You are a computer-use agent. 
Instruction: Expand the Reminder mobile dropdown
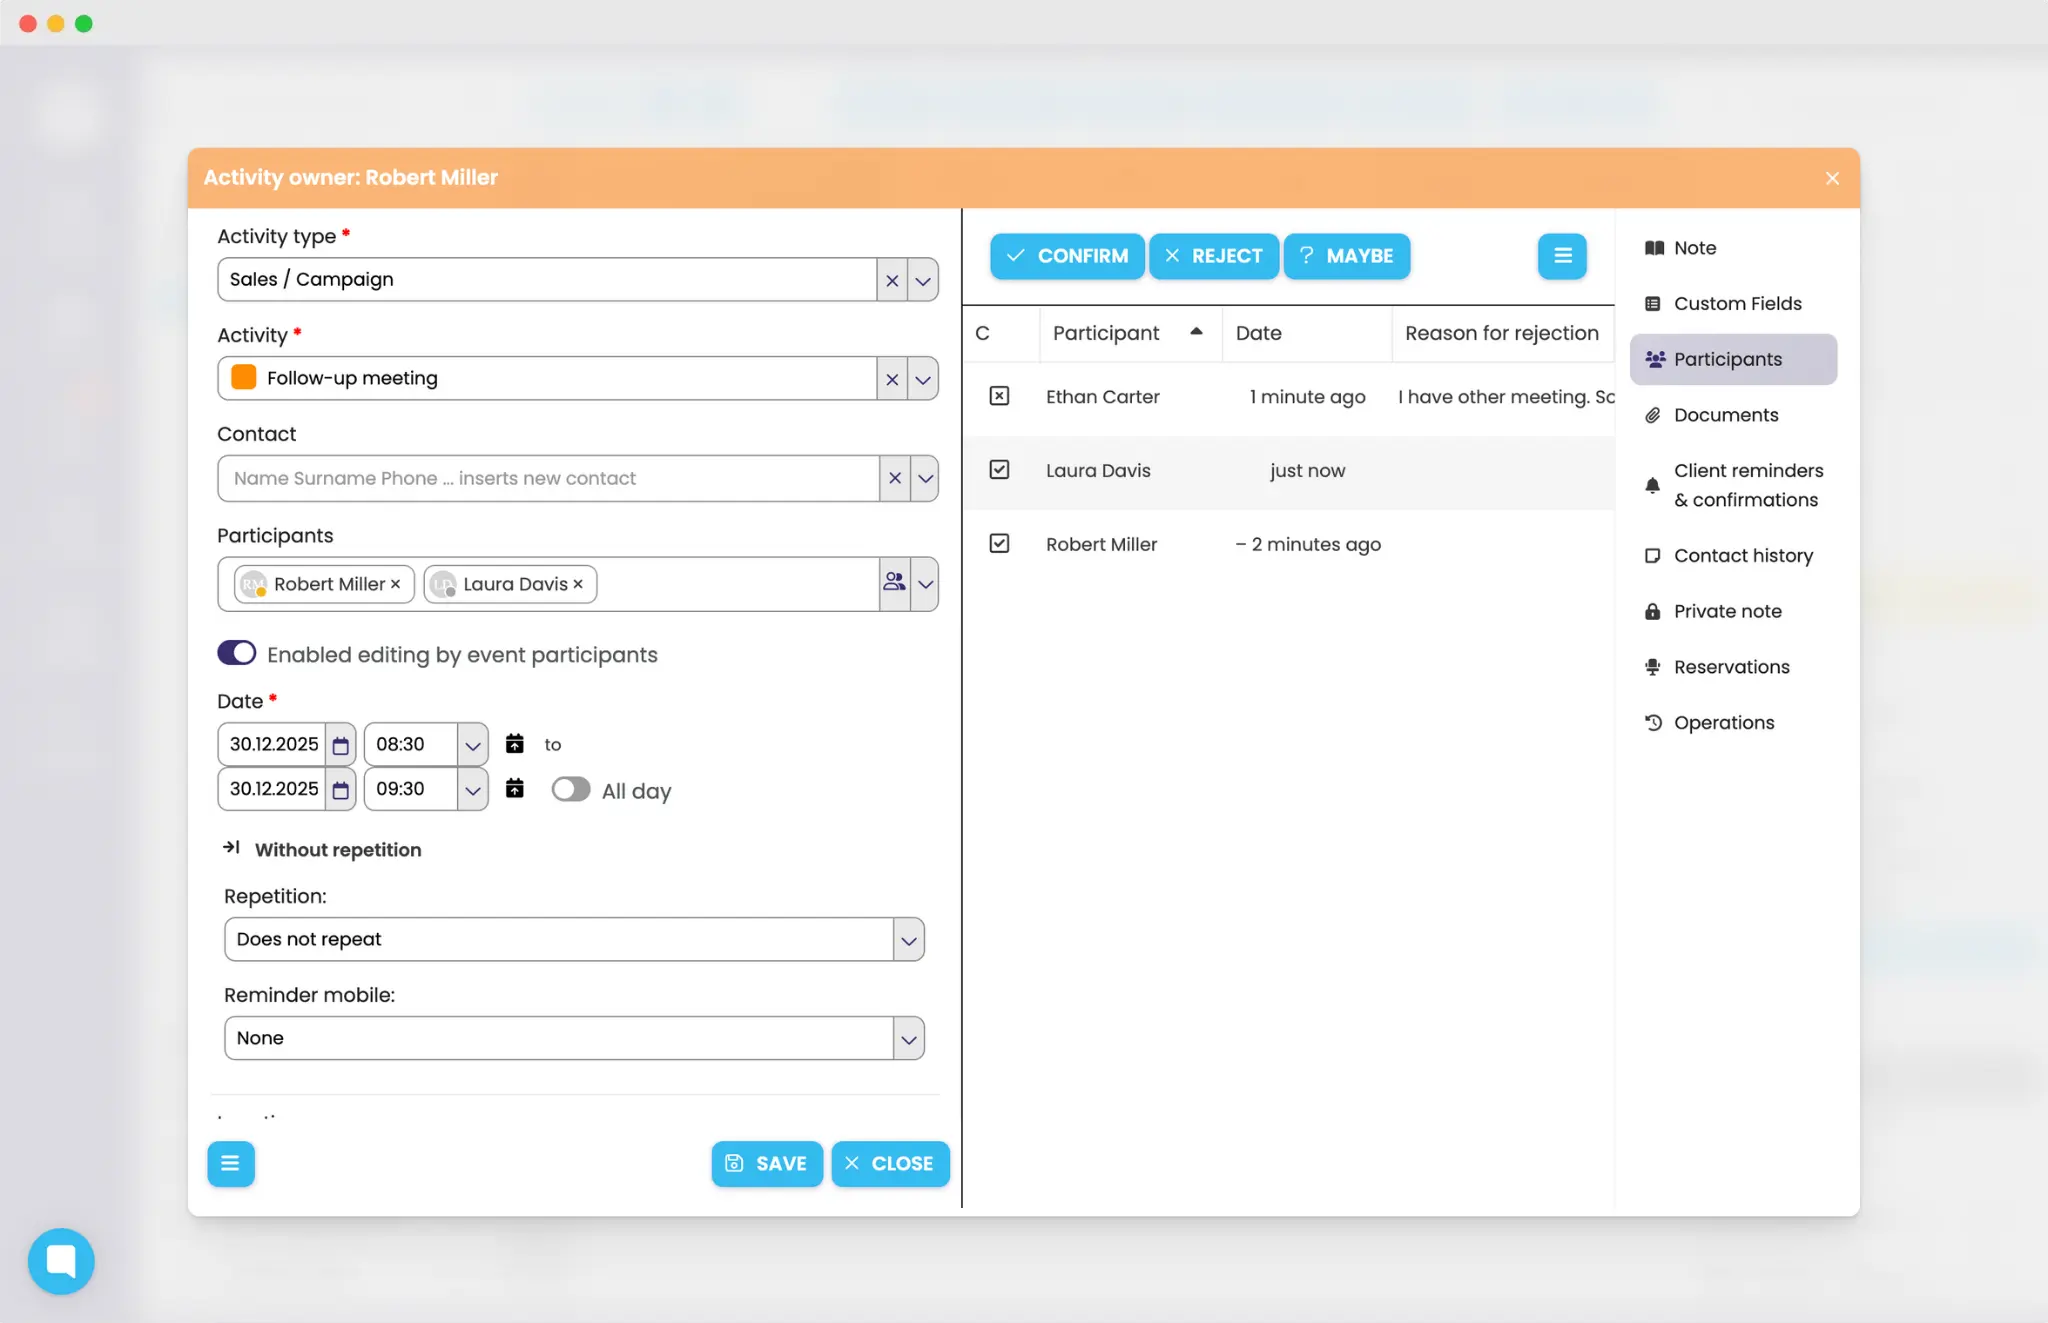909,1038
